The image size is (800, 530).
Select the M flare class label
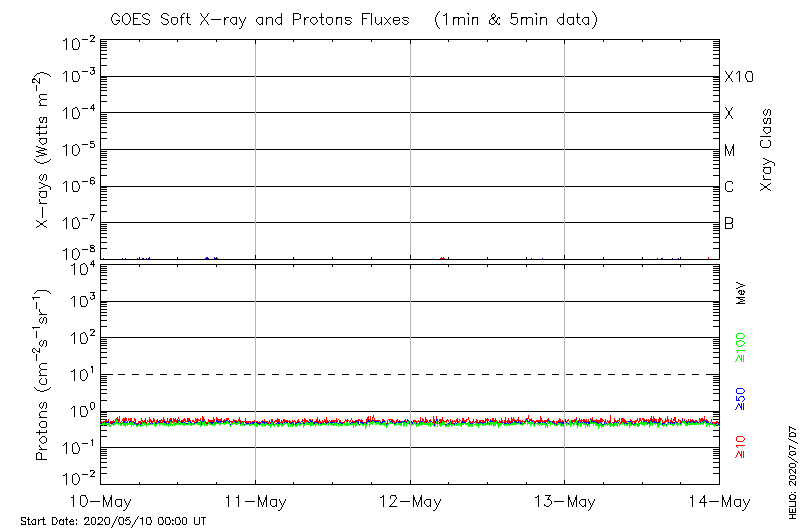coord(730,151)
